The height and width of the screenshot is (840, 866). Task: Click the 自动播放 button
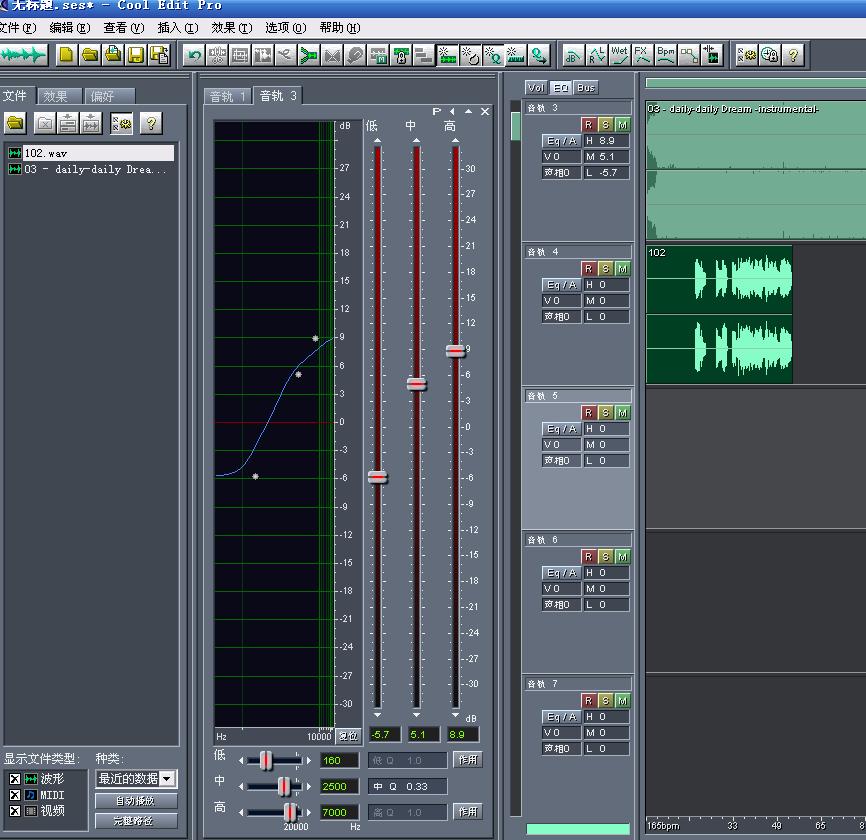136,800
